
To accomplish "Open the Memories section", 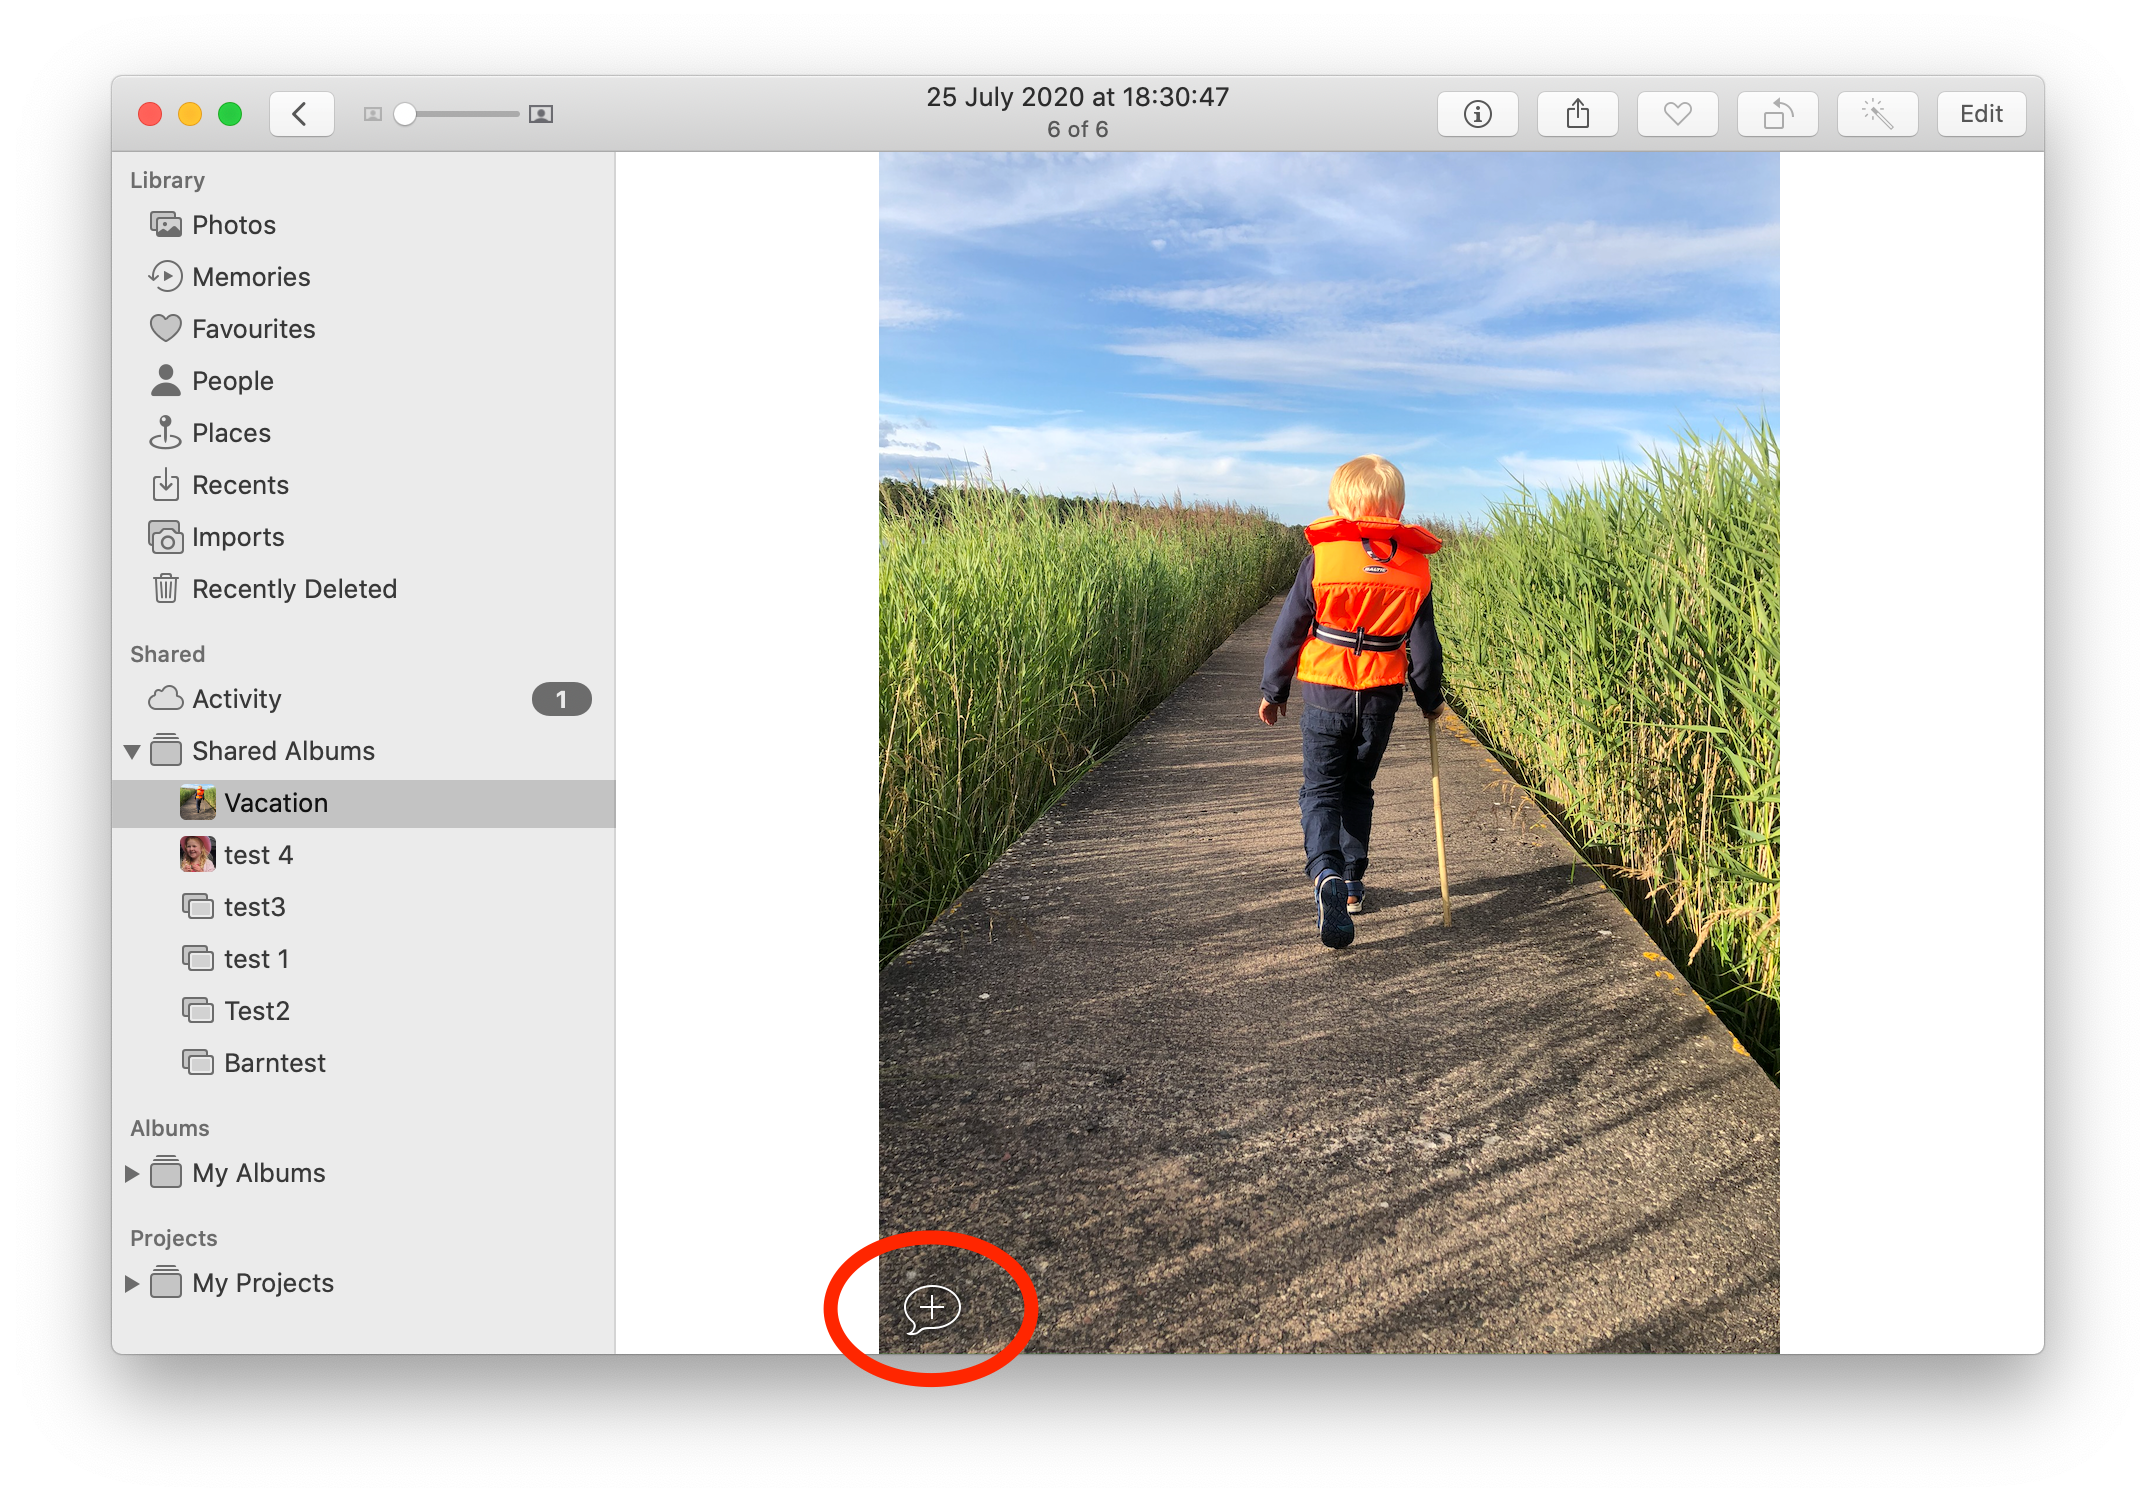I will [x=363, y=277].
